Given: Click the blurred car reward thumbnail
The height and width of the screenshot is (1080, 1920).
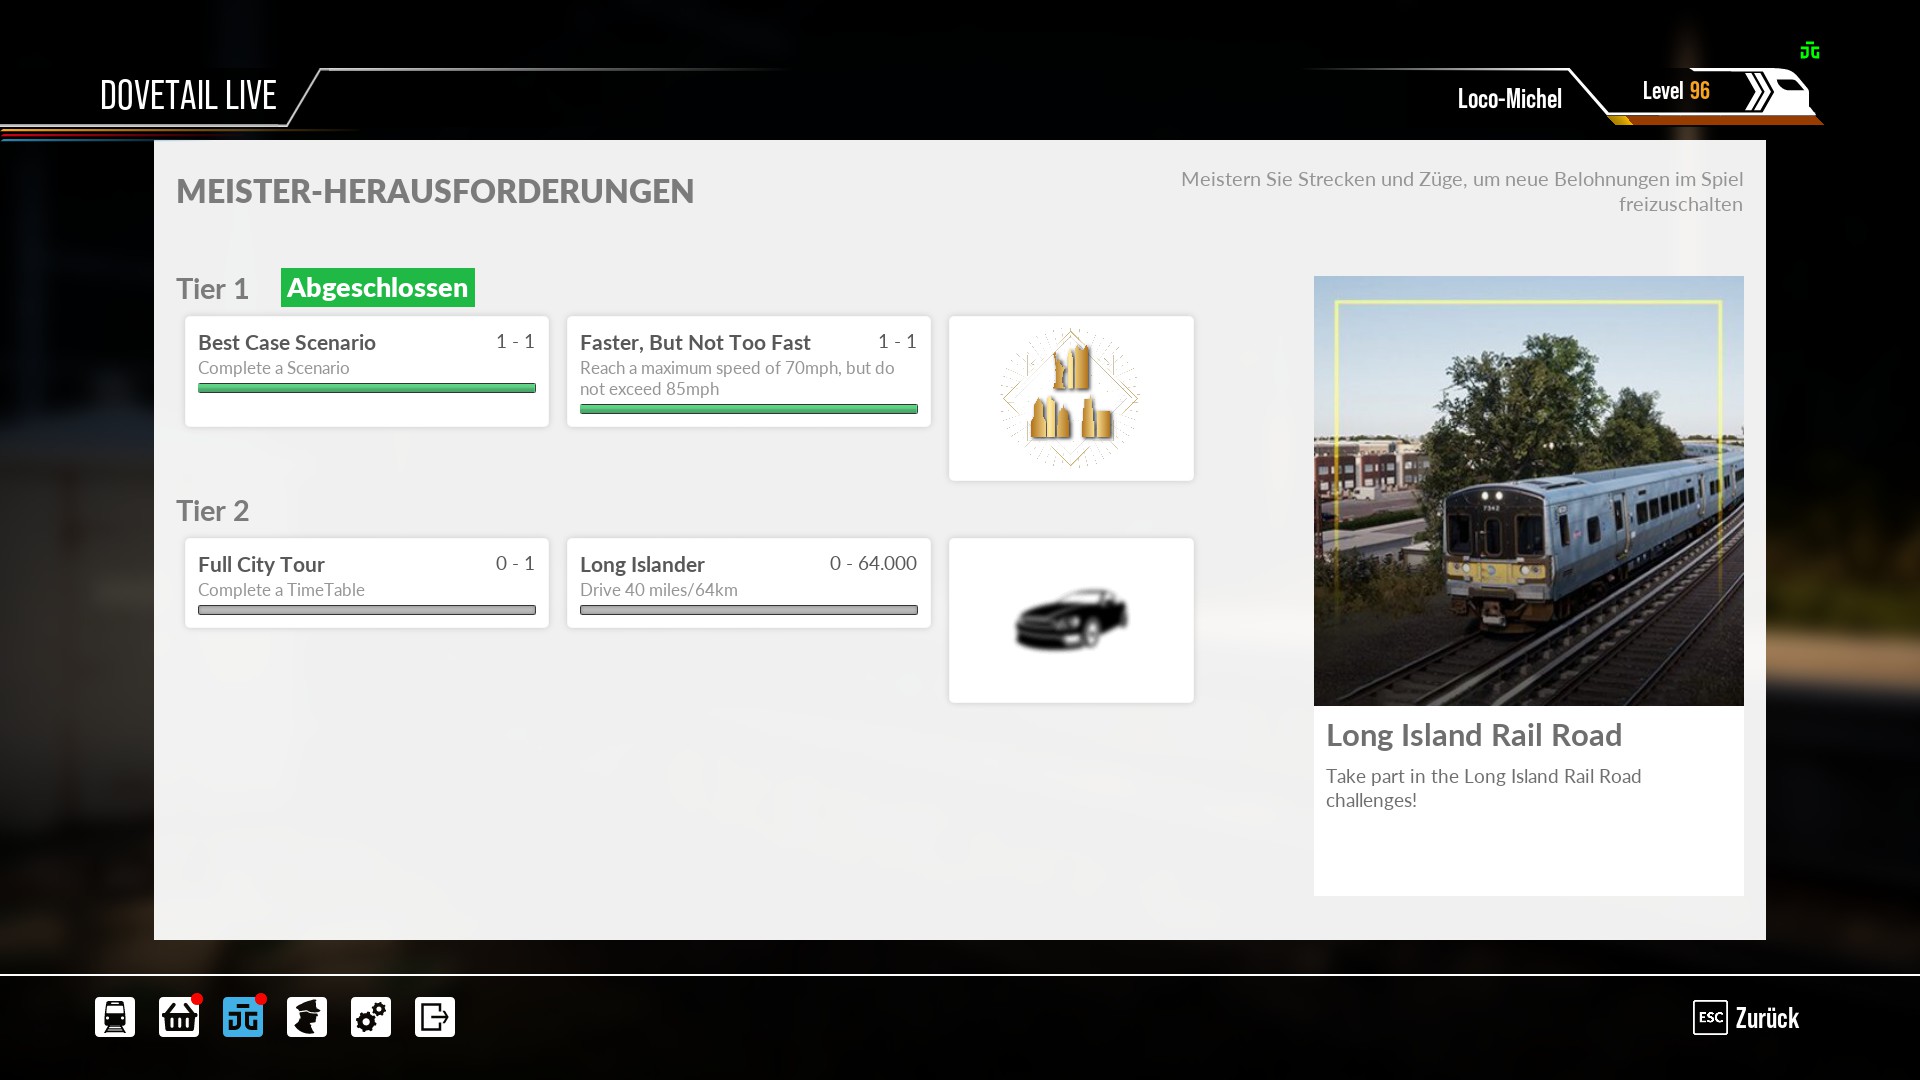Looking at the screenshot, I should 1071,620.
